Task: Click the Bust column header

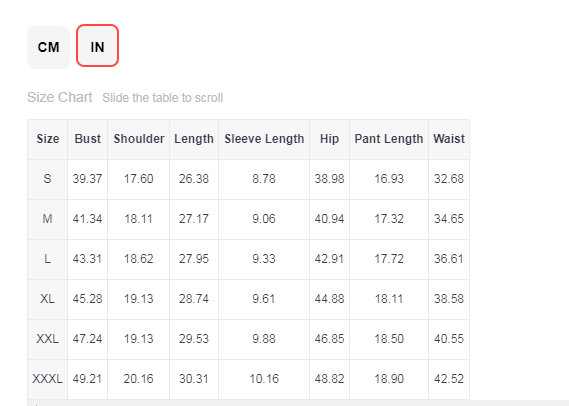Action: [87, 139]
